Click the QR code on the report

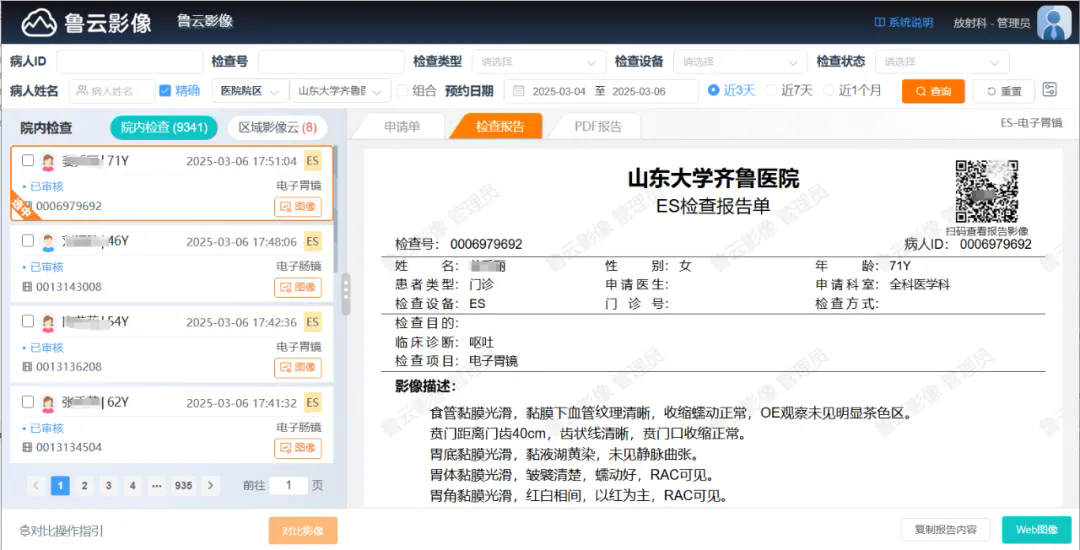986,191
